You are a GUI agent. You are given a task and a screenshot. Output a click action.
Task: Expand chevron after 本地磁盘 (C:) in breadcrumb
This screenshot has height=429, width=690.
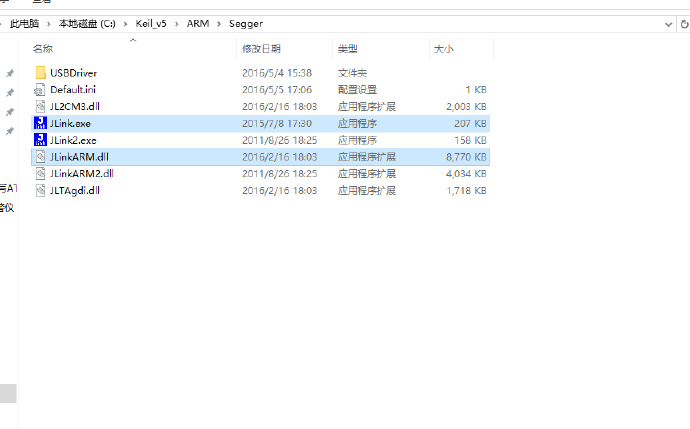click(x=125, y=24)
